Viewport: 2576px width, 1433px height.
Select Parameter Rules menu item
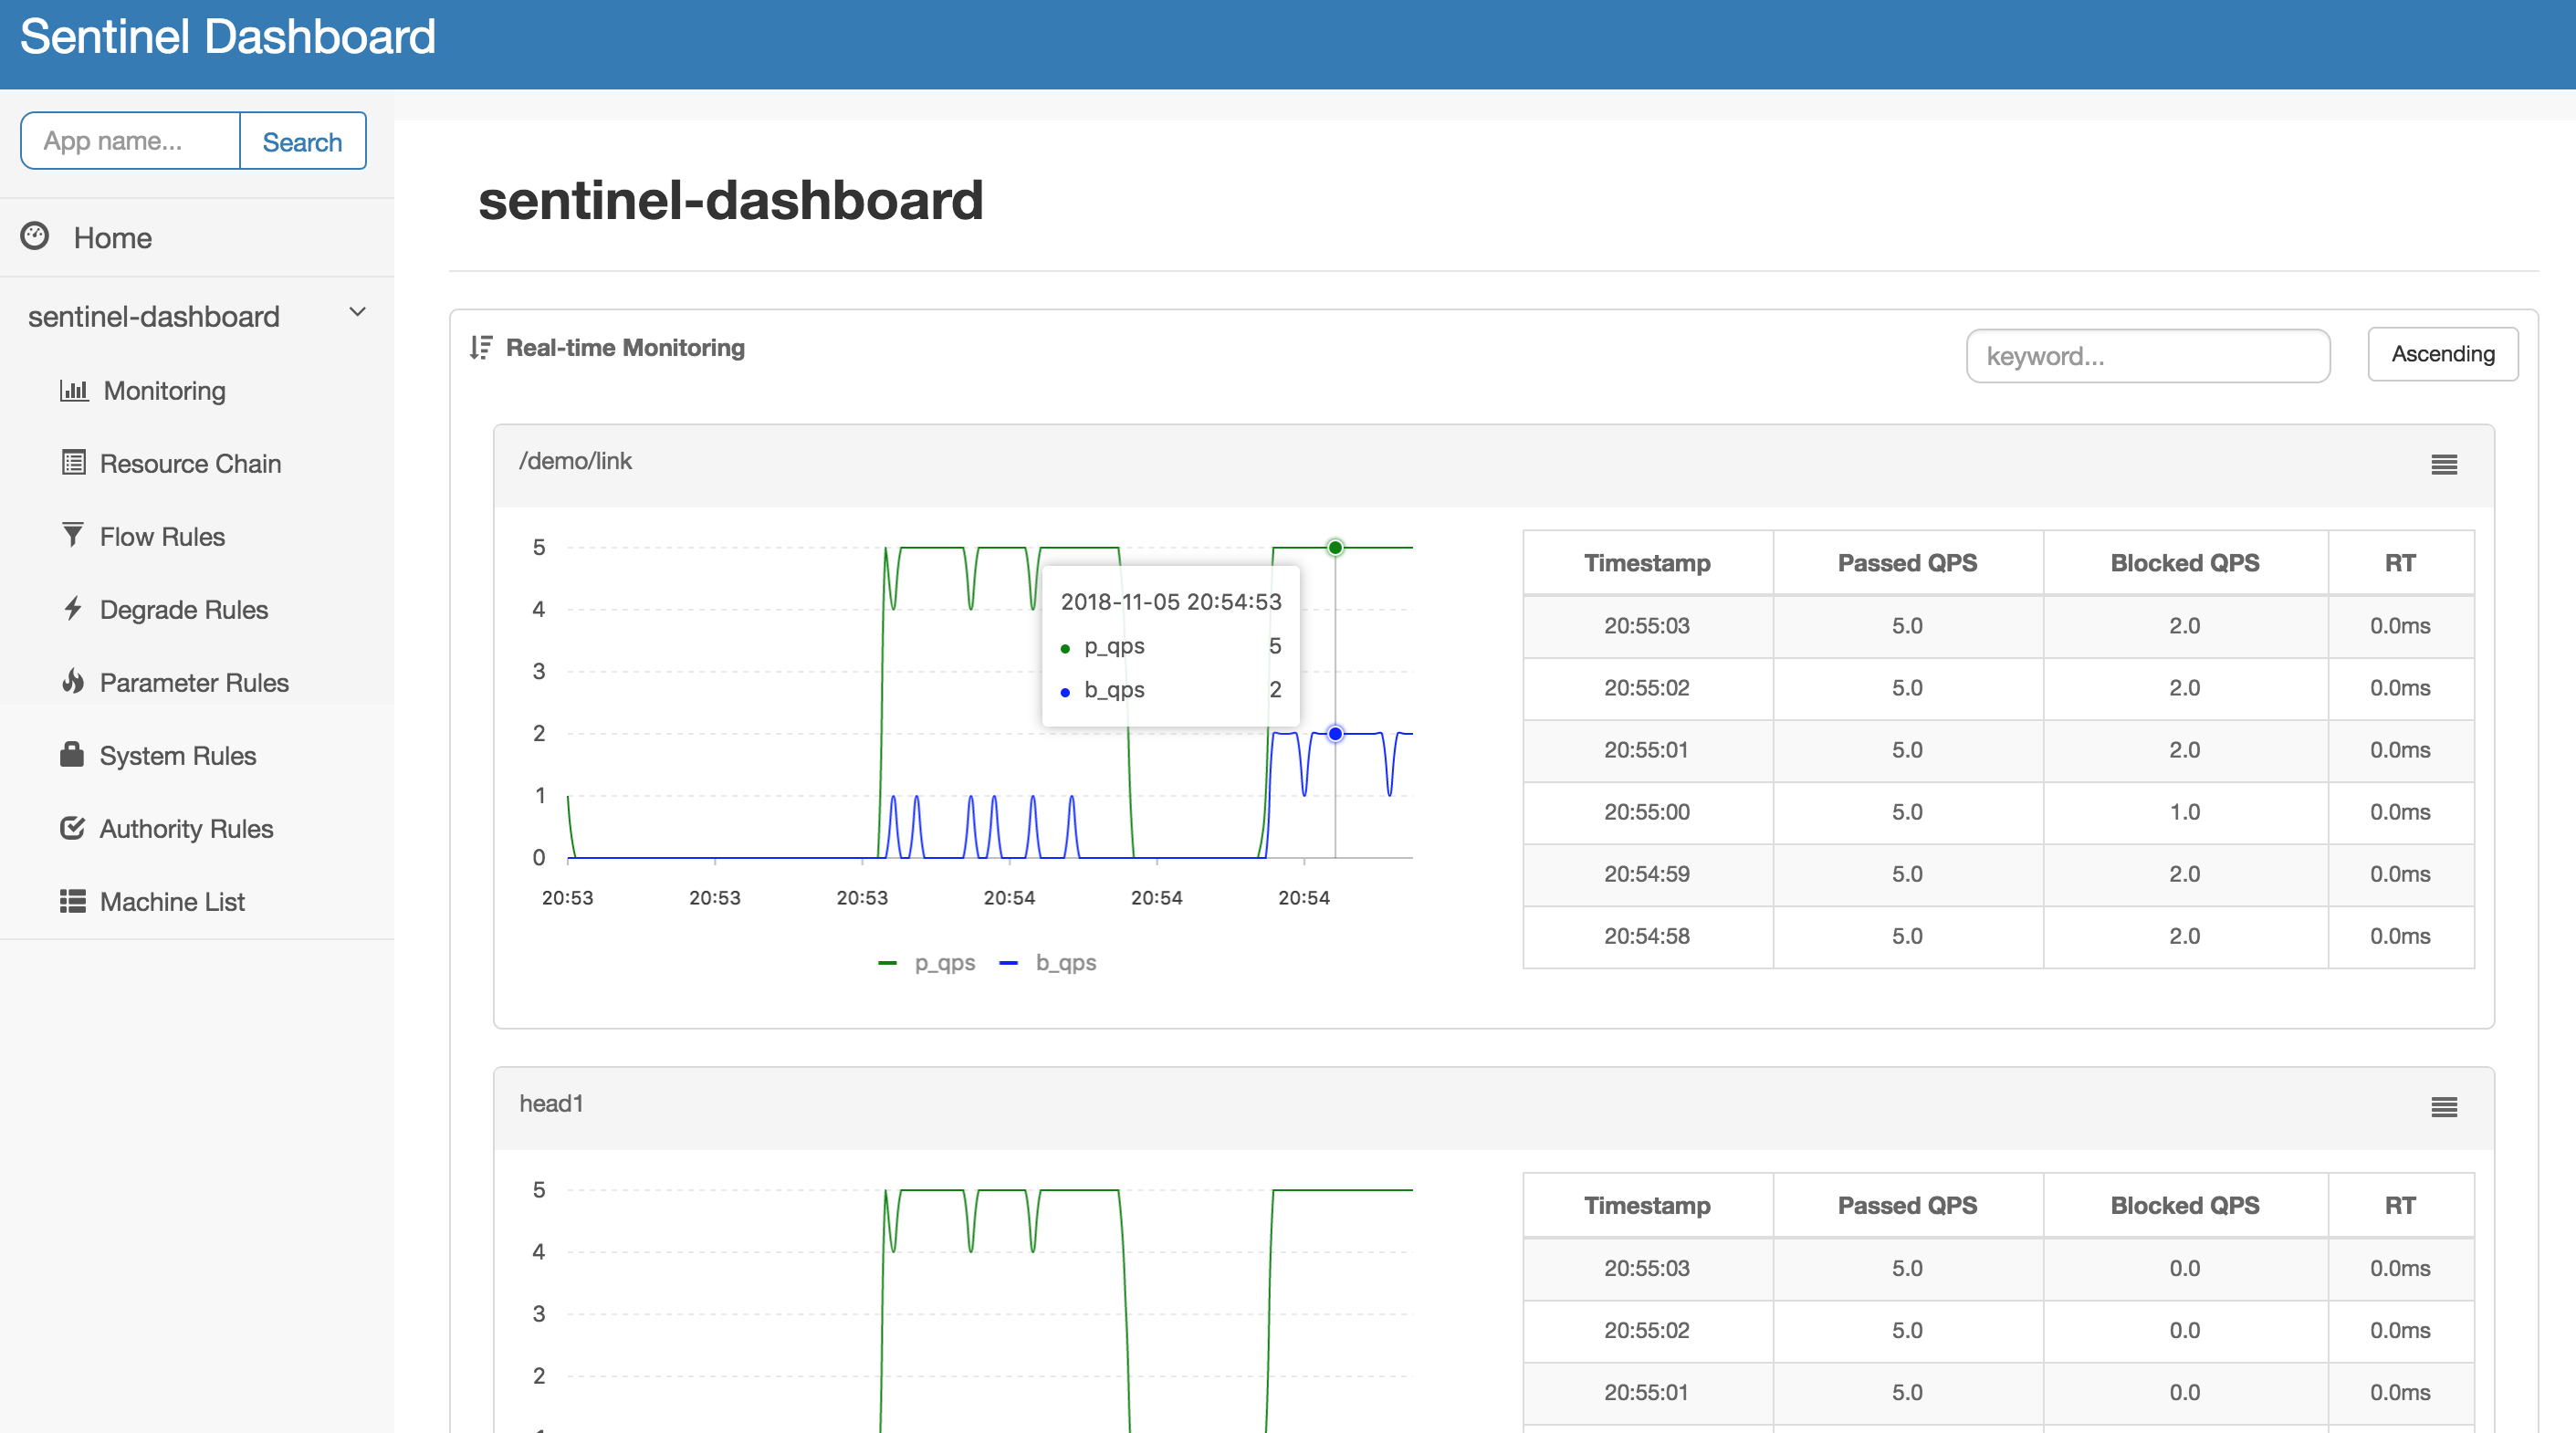[x=195, y=682]
